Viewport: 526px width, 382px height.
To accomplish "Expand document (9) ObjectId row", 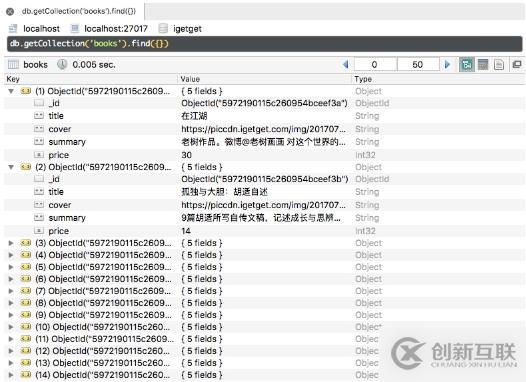I will 11,315.
